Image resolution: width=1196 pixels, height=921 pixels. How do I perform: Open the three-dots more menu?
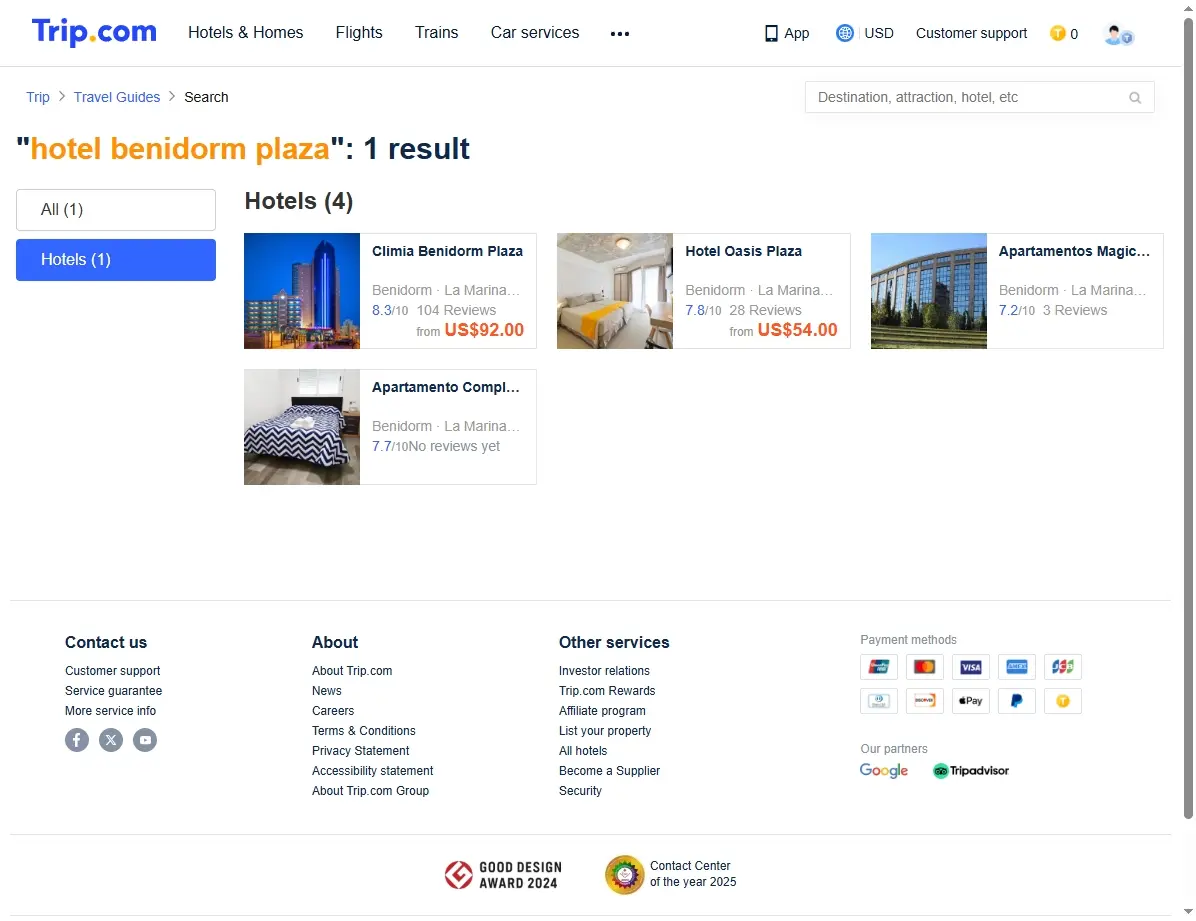coord(619,34)
